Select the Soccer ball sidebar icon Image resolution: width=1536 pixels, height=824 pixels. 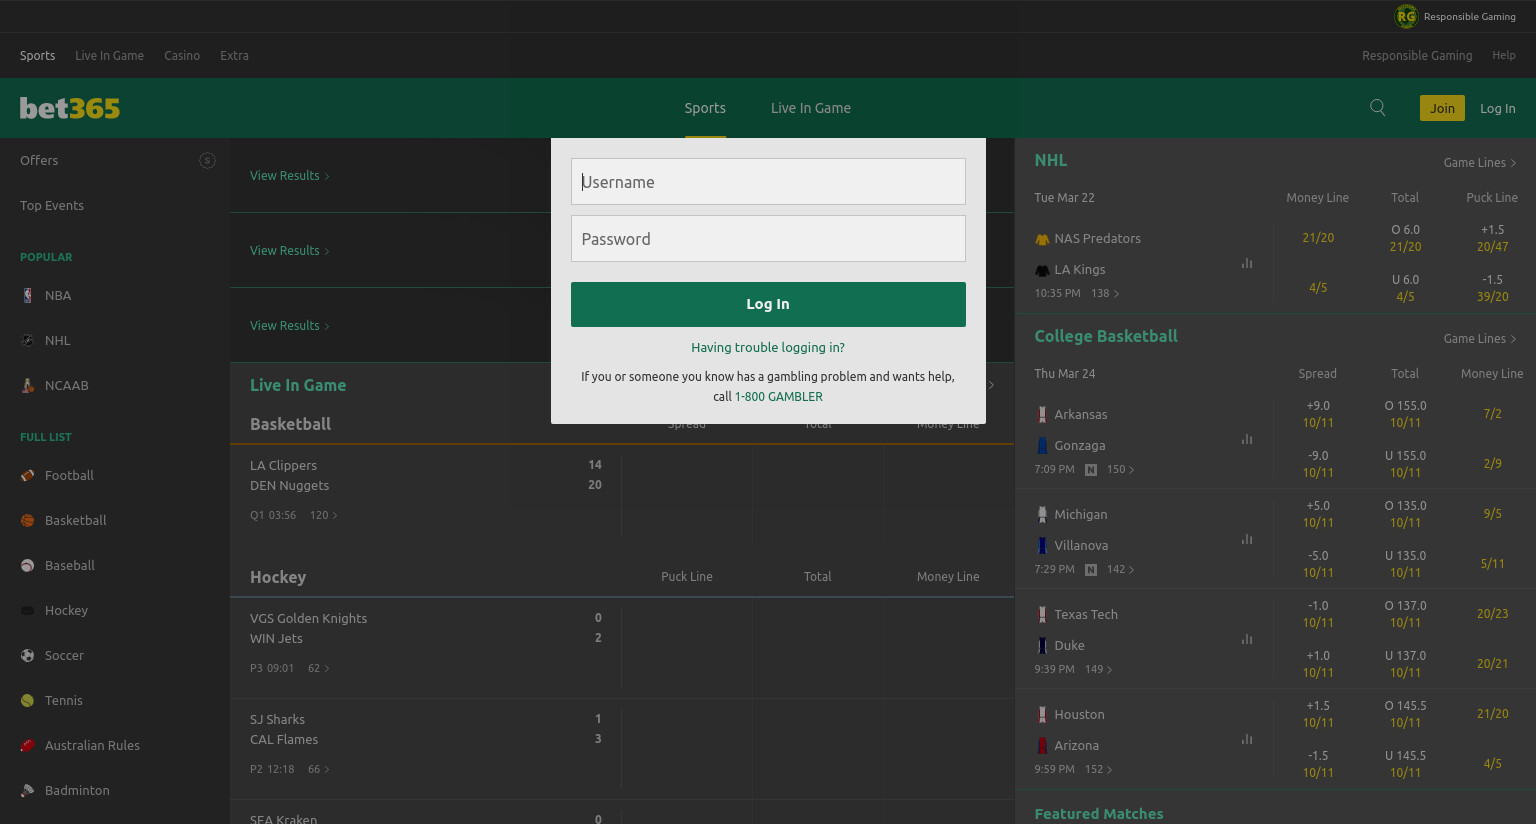tap(27, 655)
